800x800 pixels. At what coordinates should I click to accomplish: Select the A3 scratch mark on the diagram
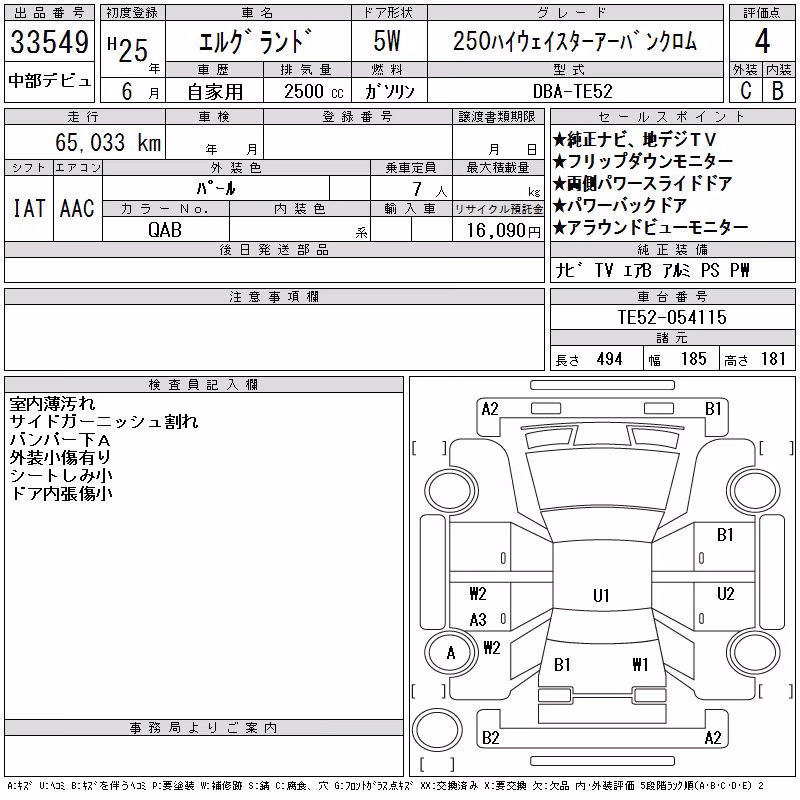click(478, 620)
